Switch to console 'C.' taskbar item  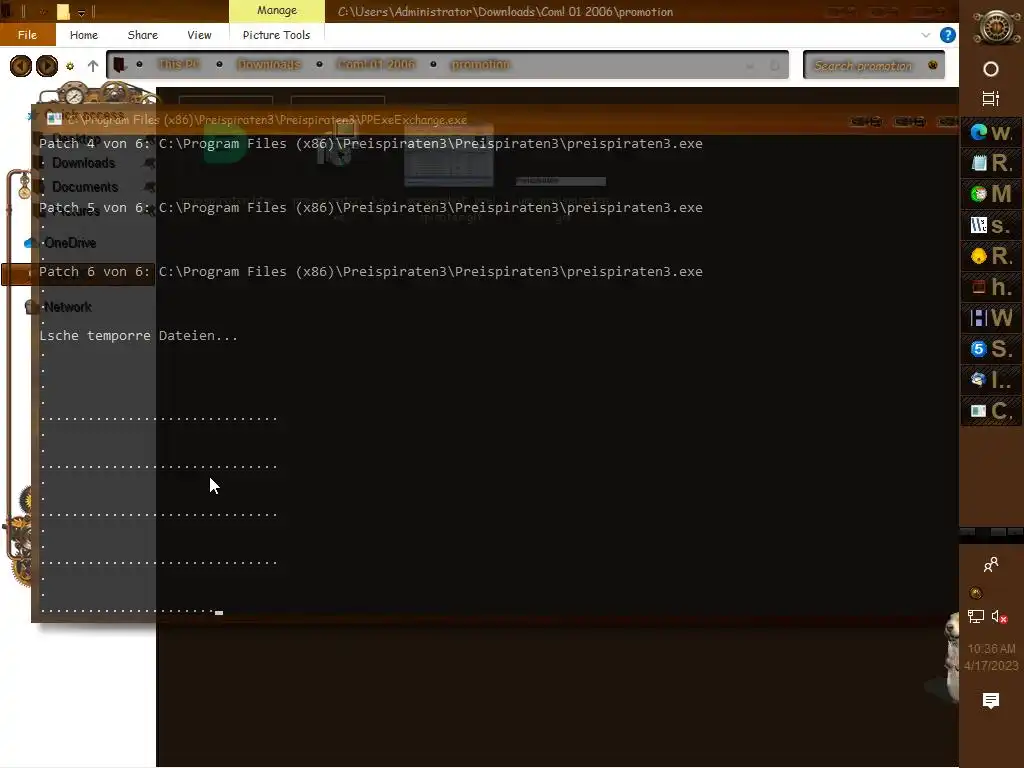tap(991, 411)
